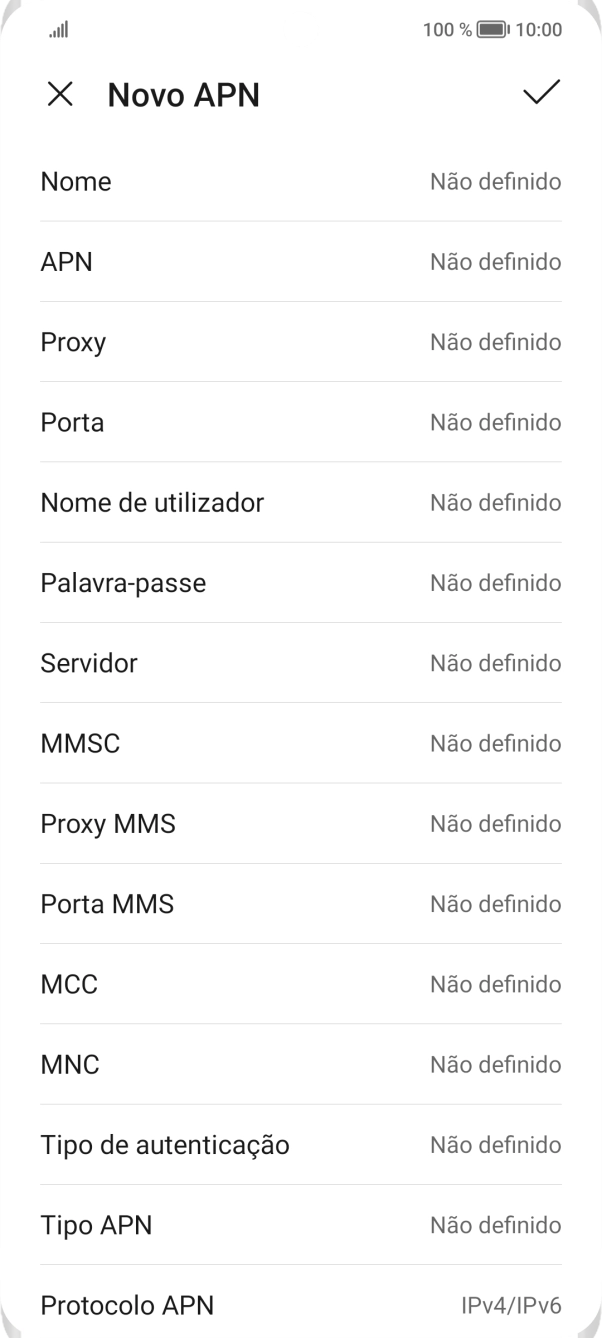The height and width of the screenshot is (1338, 602).
Task: Select the Porta field
Action: 300,421
